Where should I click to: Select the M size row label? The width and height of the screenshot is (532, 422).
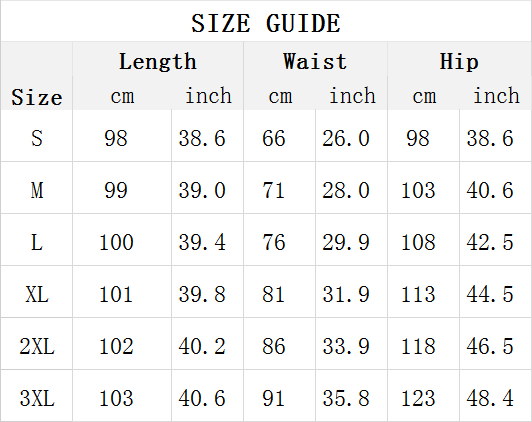click(x=37, y=190)
